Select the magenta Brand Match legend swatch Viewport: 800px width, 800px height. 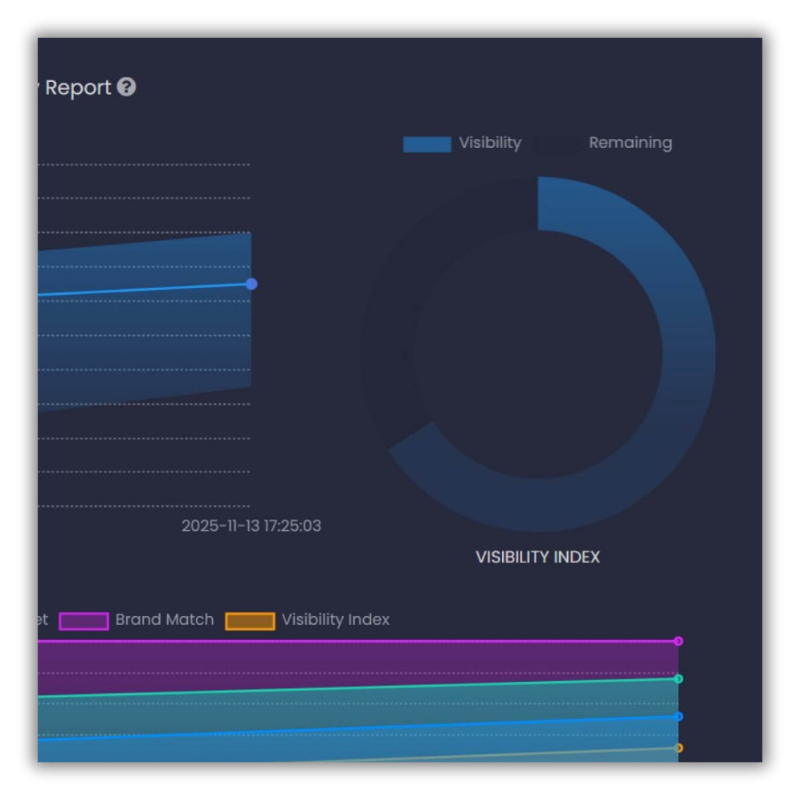point(84,620)
